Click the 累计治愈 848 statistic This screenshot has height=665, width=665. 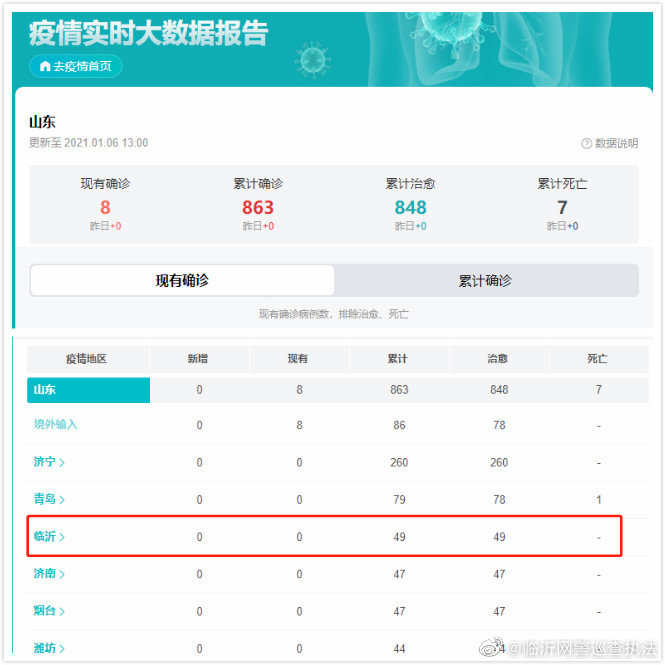click(410, 207)
